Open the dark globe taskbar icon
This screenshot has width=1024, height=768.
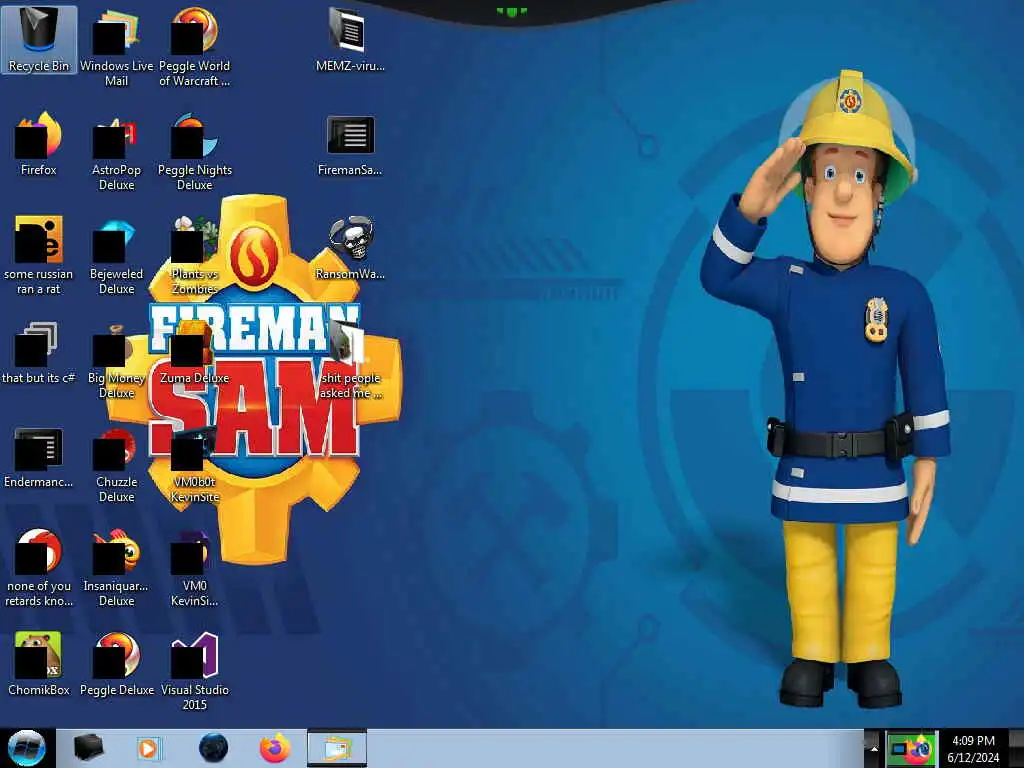213,748
